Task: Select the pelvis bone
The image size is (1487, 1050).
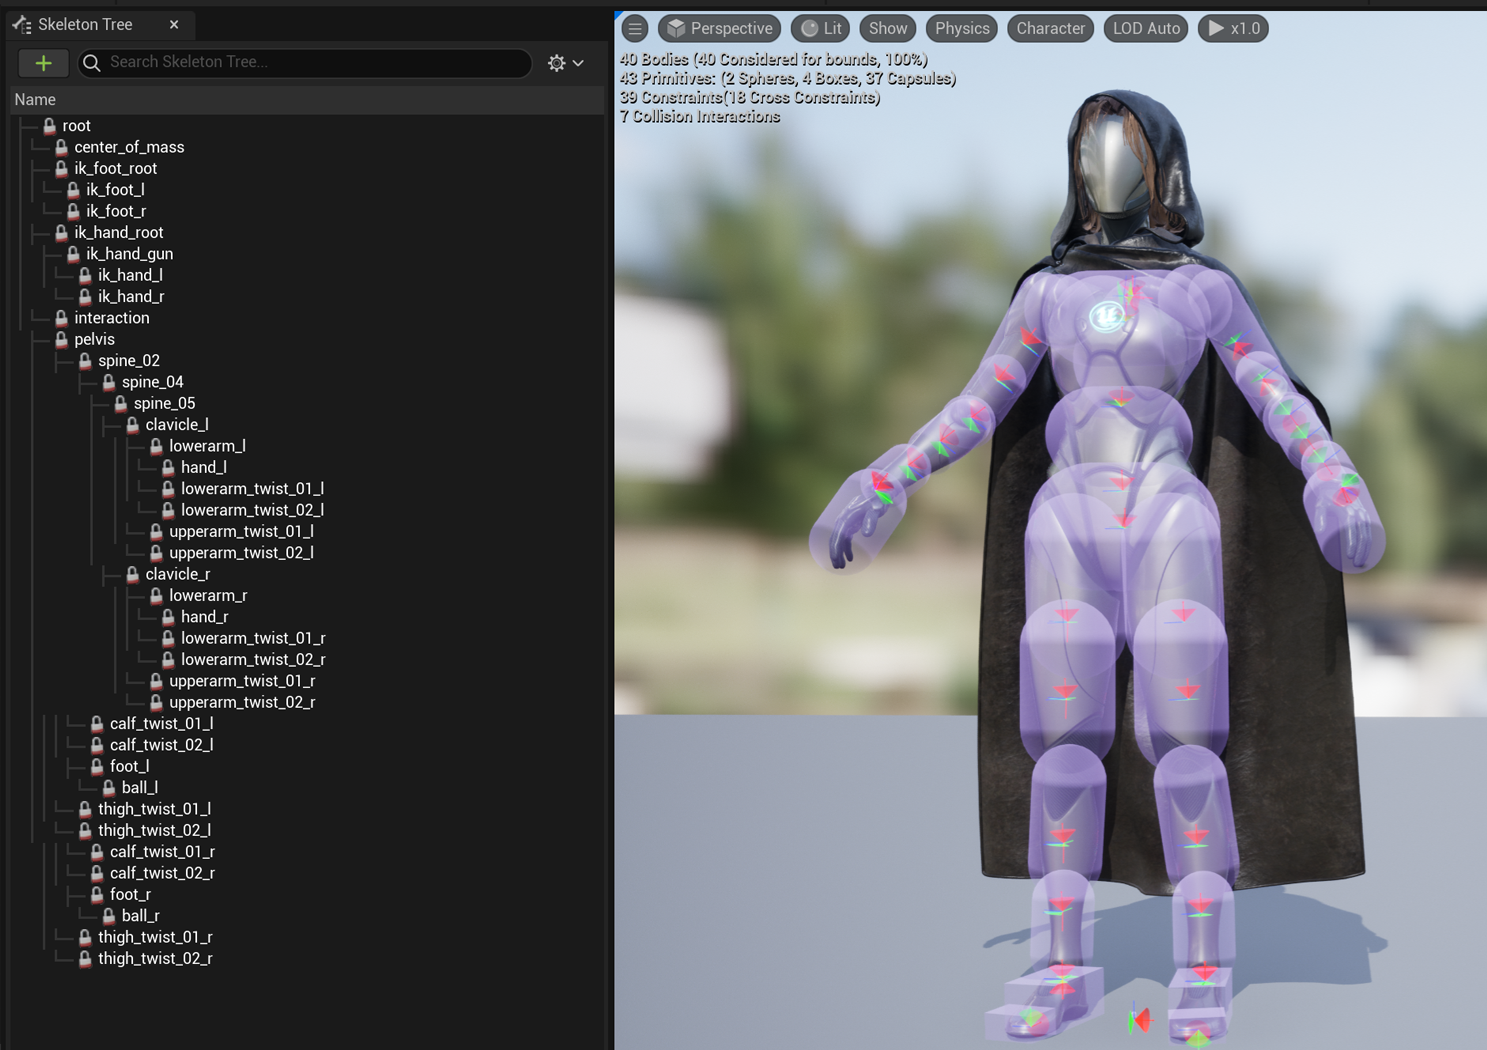Action: pyautogui.click(x=94, y=339)
